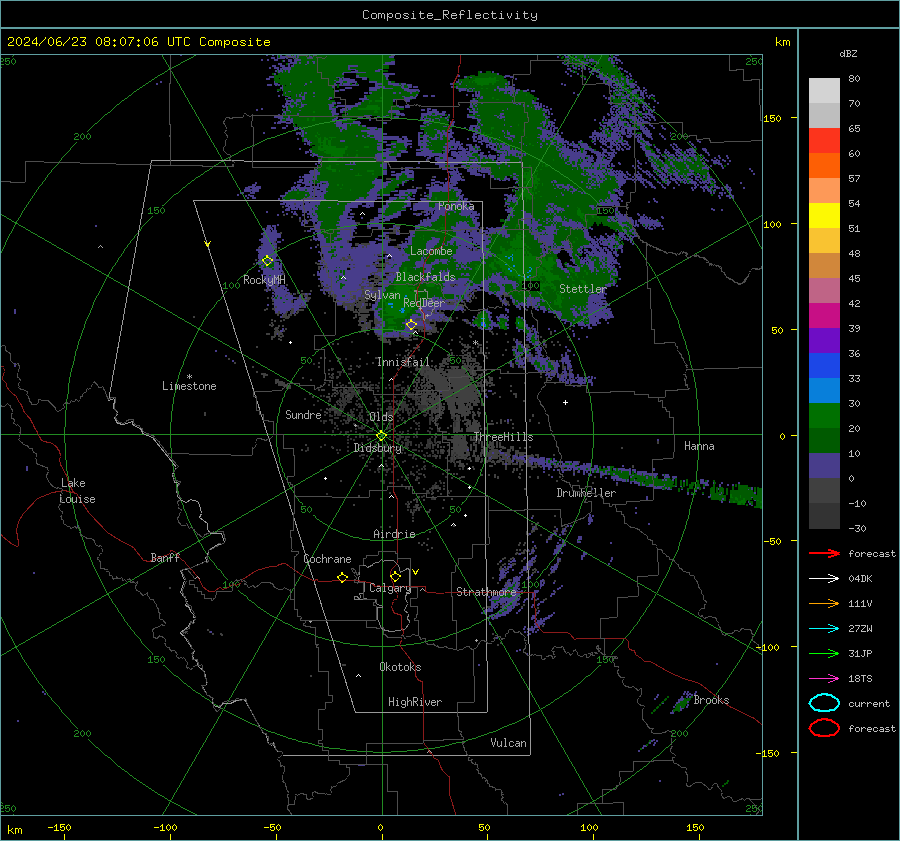Click the red 'forecast' ellipse legend icon
The width and height of the screenshot is (900, 841).
[824, 728]
